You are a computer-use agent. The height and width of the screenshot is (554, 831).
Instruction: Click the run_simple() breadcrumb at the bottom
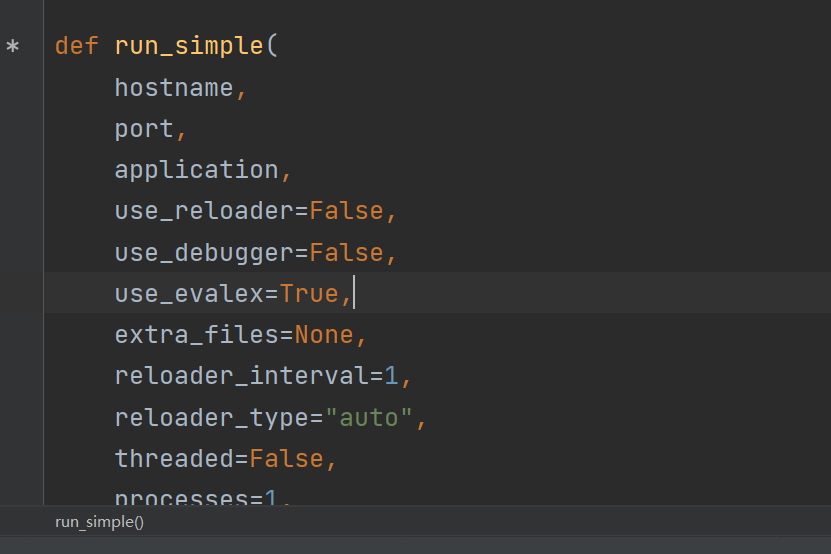[99, 522]
